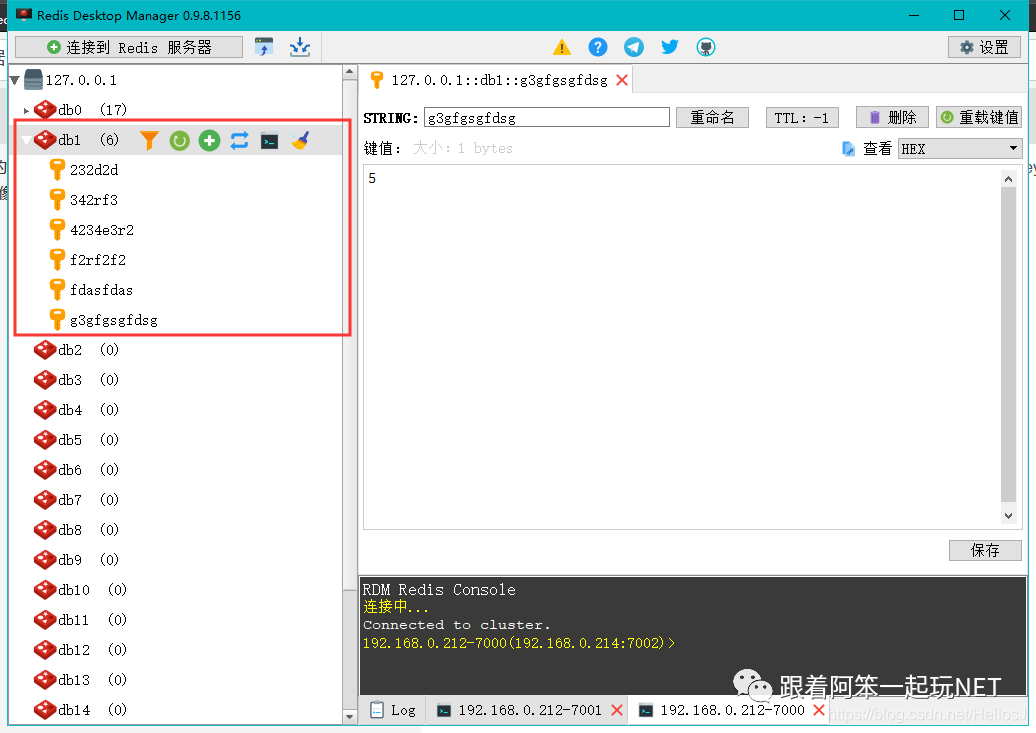Image resolution: width=1036 pixels, height=733 pixels.
Task: Open the HEX view format dropdown
Action: [x=960, y=149]
